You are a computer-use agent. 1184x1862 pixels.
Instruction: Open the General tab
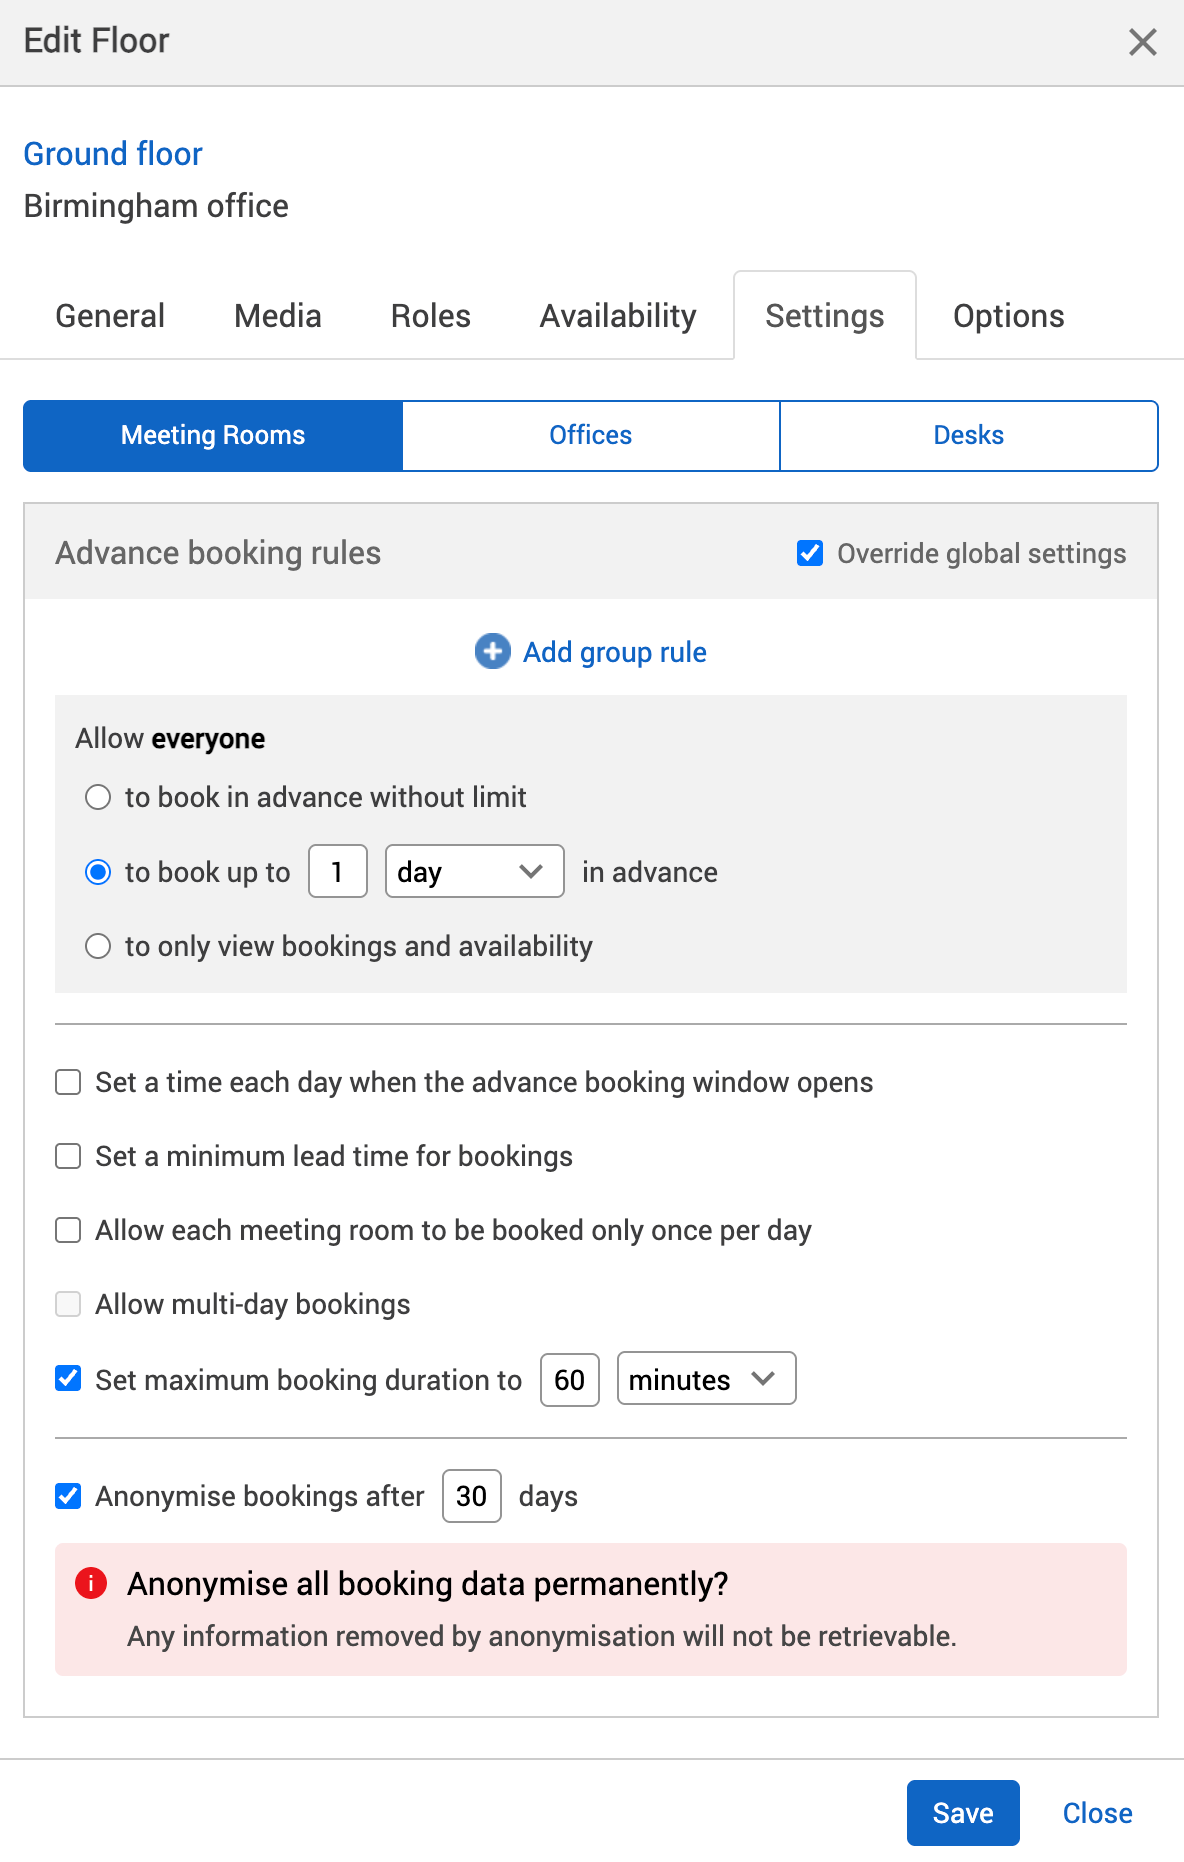(x=110, y=316)
